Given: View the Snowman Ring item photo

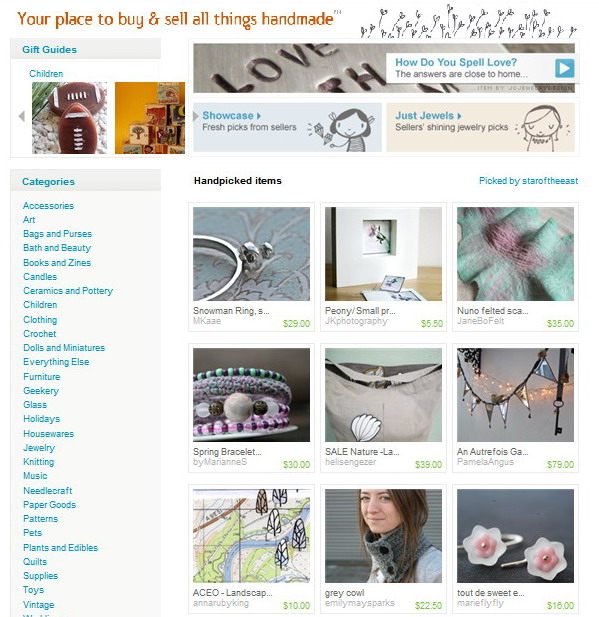Looking at the screenshot, I should click(251, 254).
